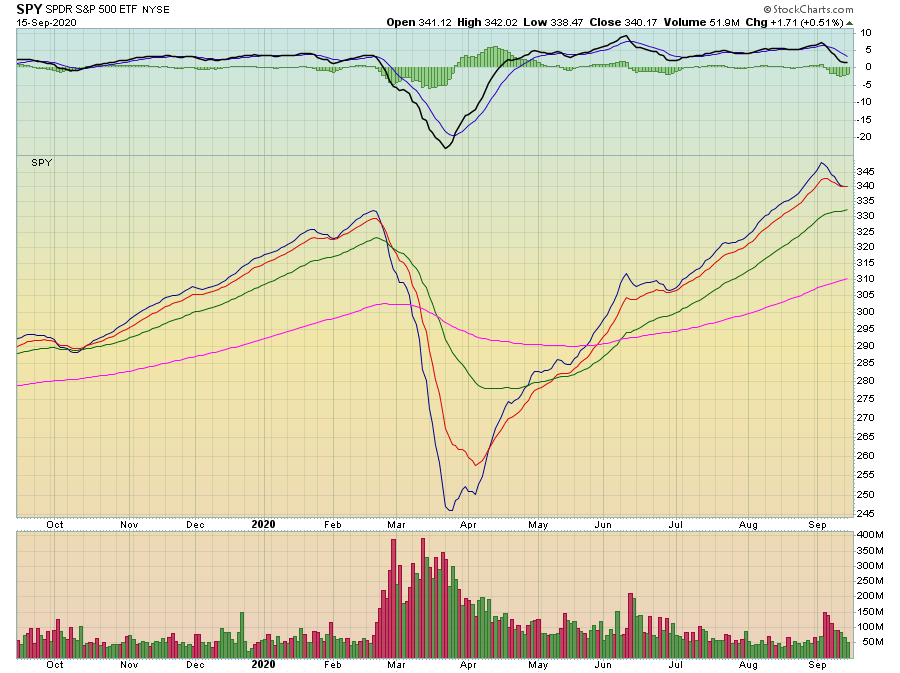Click the 305 price axis label

click(866, 295)
